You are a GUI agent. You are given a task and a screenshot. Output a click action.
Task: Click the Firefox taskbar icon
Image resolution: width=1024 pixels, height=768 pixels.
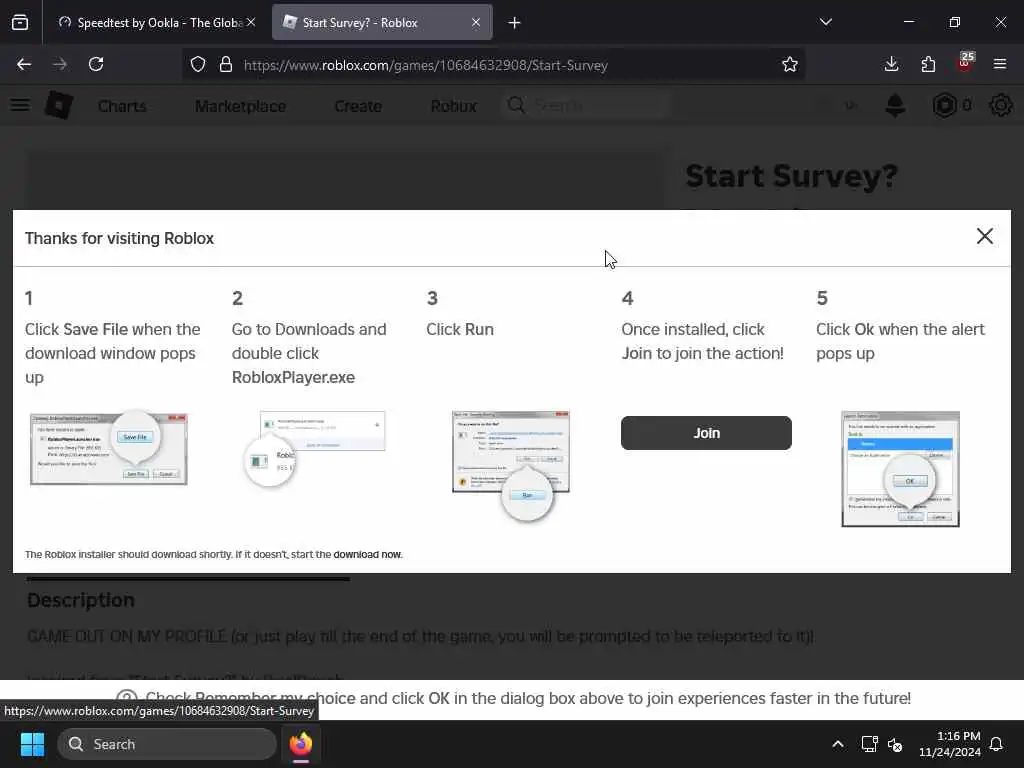coord(301,744)
